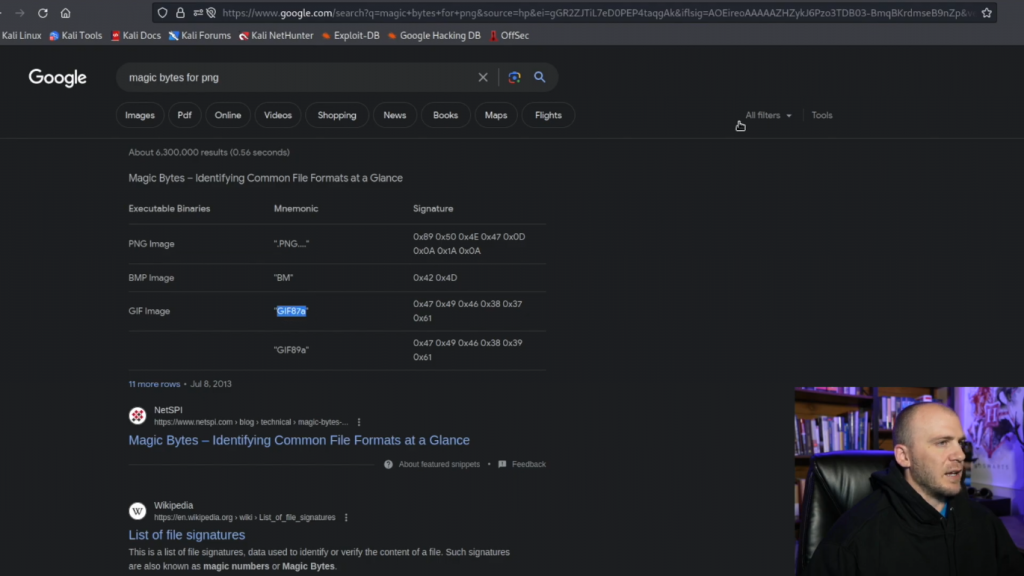Open the OffSec bookmark
Viewport: 1024px width, 576px height.
pyautogui.click(x=509, y=35)
